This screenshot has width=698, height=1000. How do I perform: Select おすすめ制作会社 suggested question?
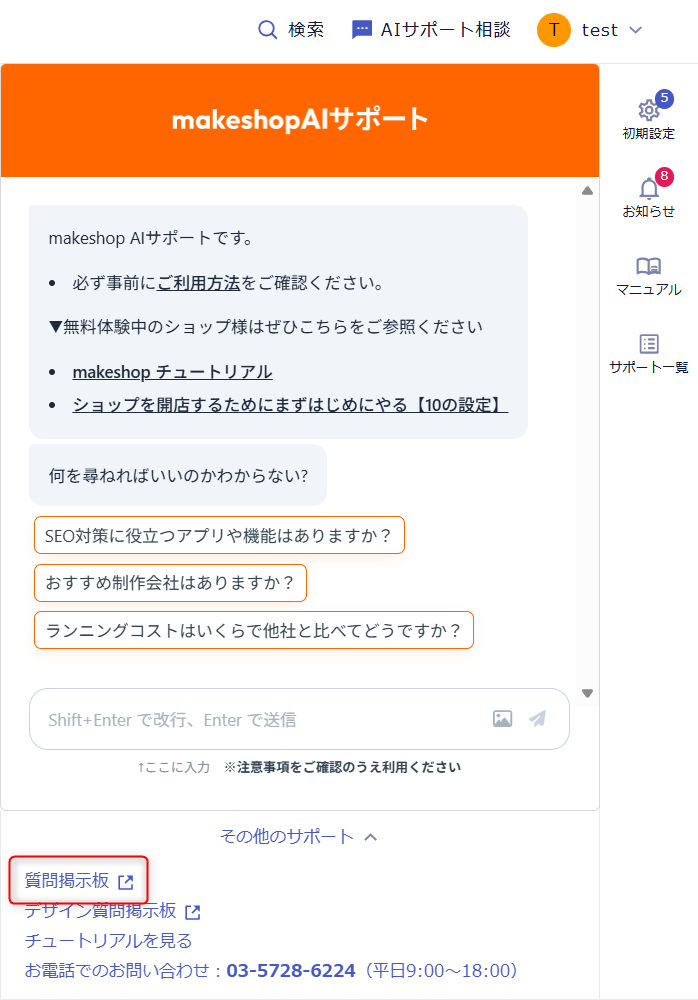click(170, 583)
